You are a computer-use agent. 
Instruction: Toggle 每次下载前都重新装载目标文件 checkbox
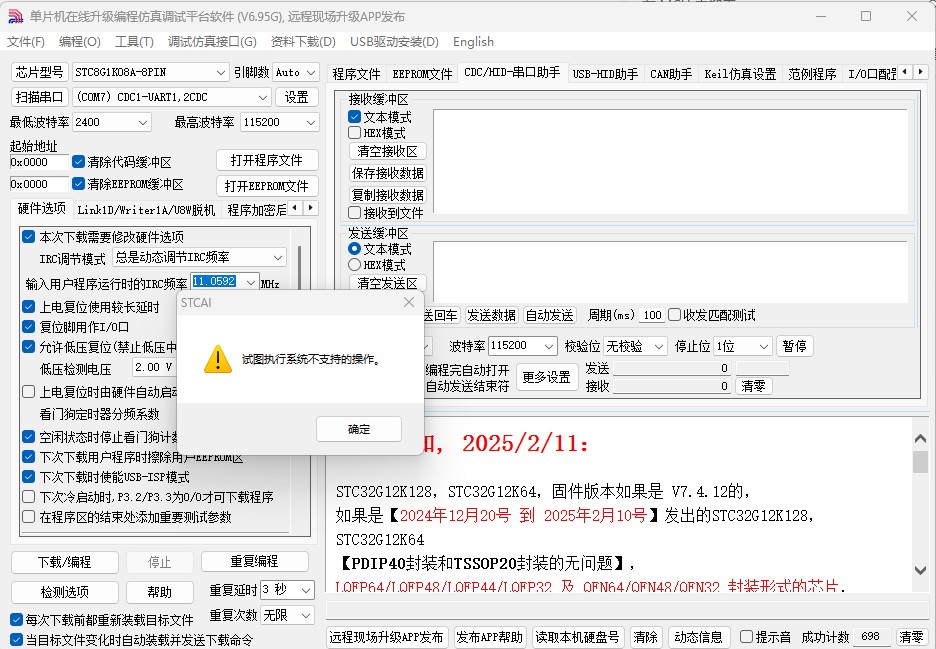17,620
